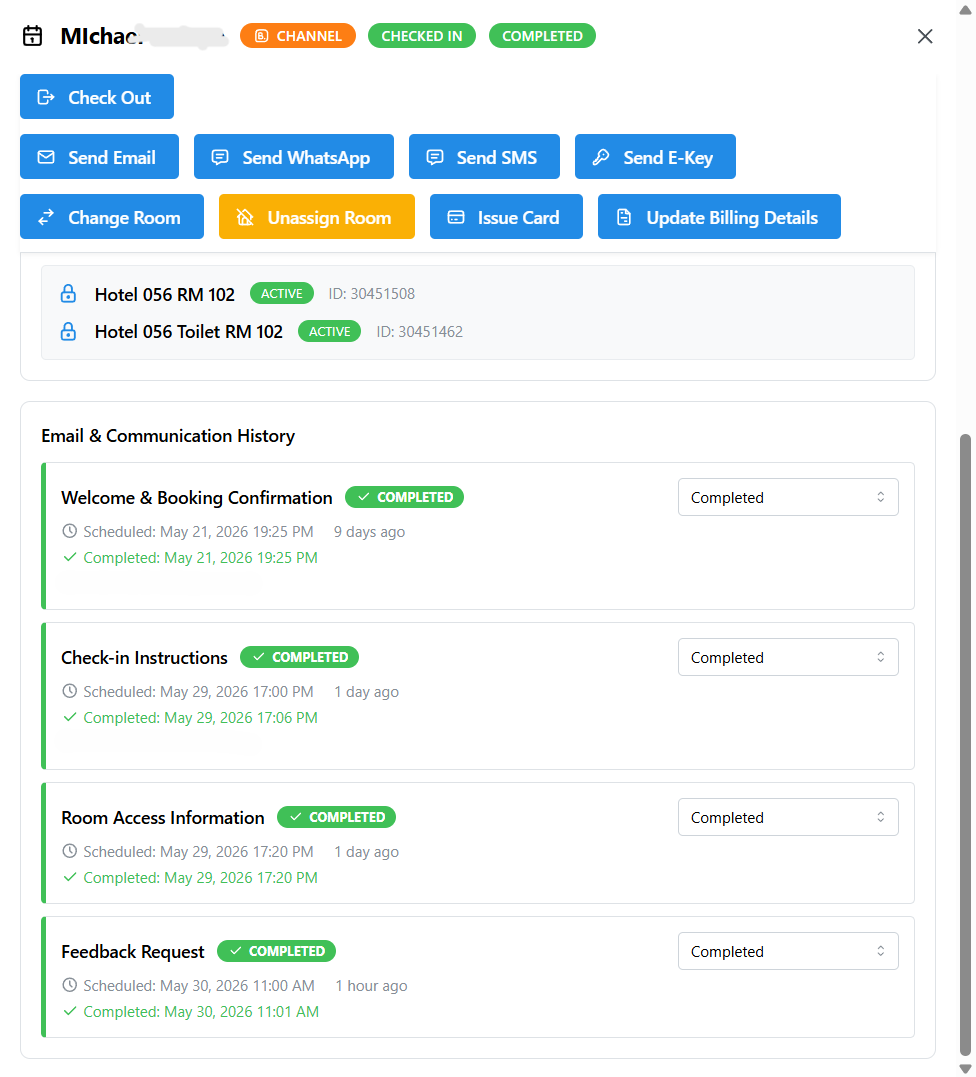Viewport: 976px width, 1077px height.
Task: Click the COMPLETED badge on Room Access Information
Action: 337,817
